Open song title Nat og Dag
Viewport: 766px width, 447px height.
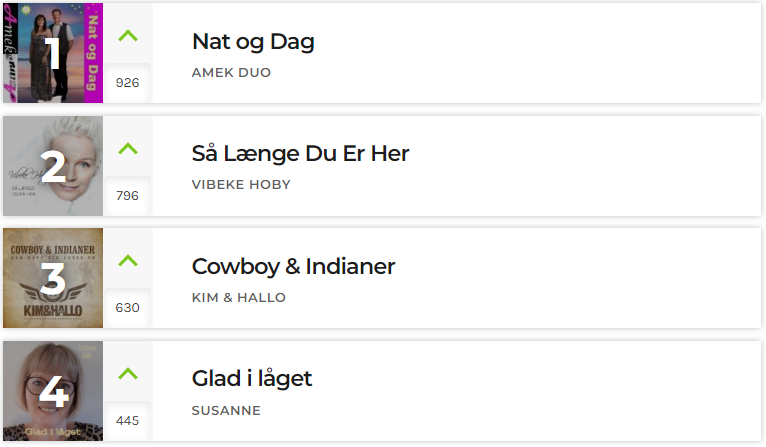tap(253, 42)
